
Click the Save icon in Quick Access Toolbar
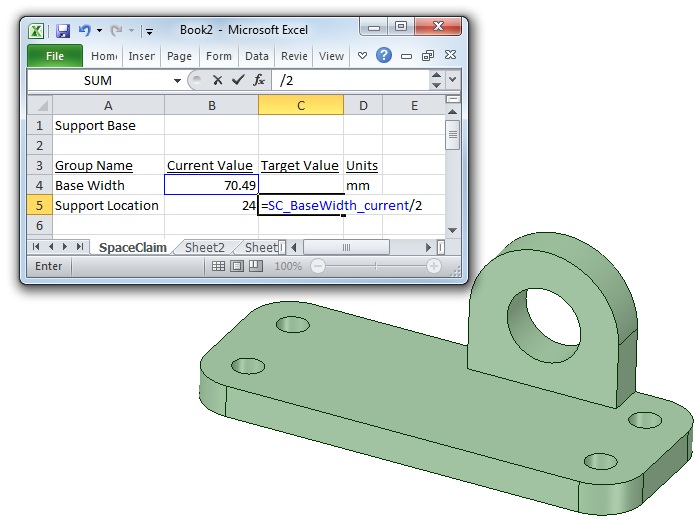pyautogui.click(x=63, y=30)
